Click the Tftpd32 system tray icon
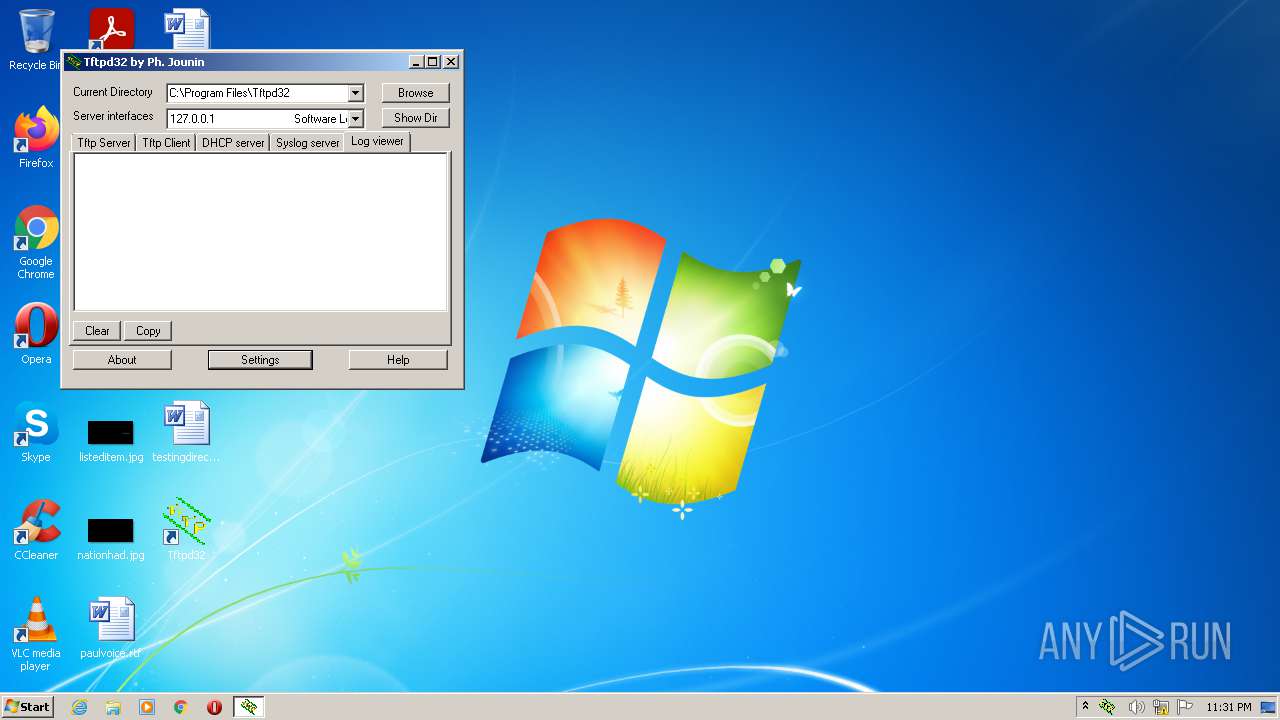The height and width of the screenshot is (720, 1280). [1108, 707]
